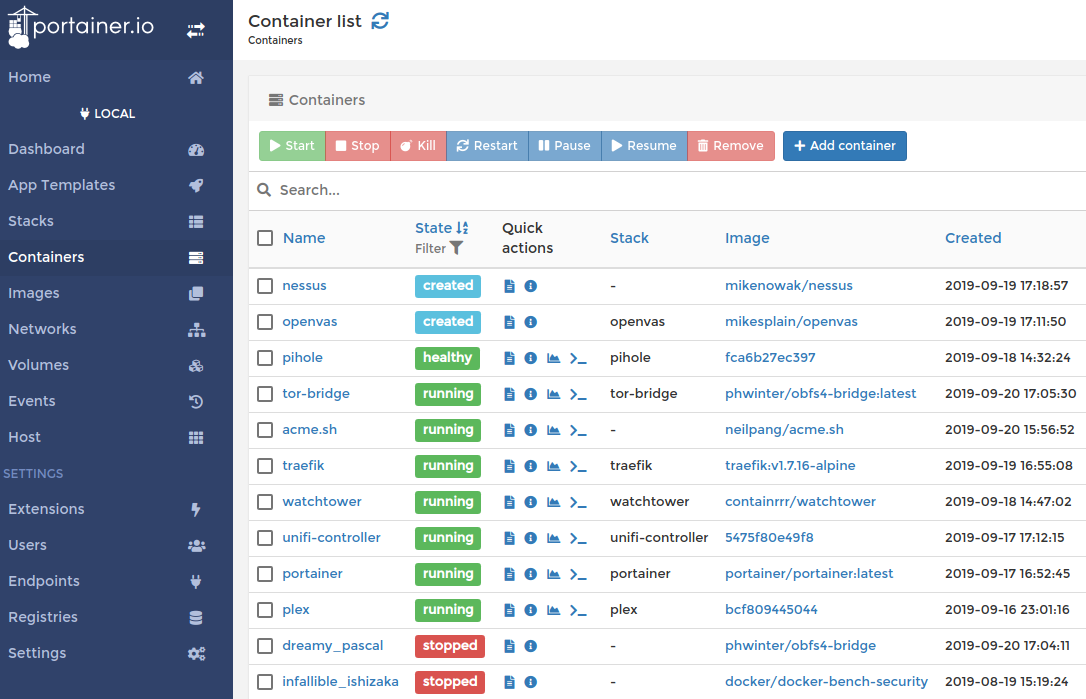Open the traefik:v1.7.16-alpine image link
This screenshot has height=699, width=1086.
pos(790,466)
